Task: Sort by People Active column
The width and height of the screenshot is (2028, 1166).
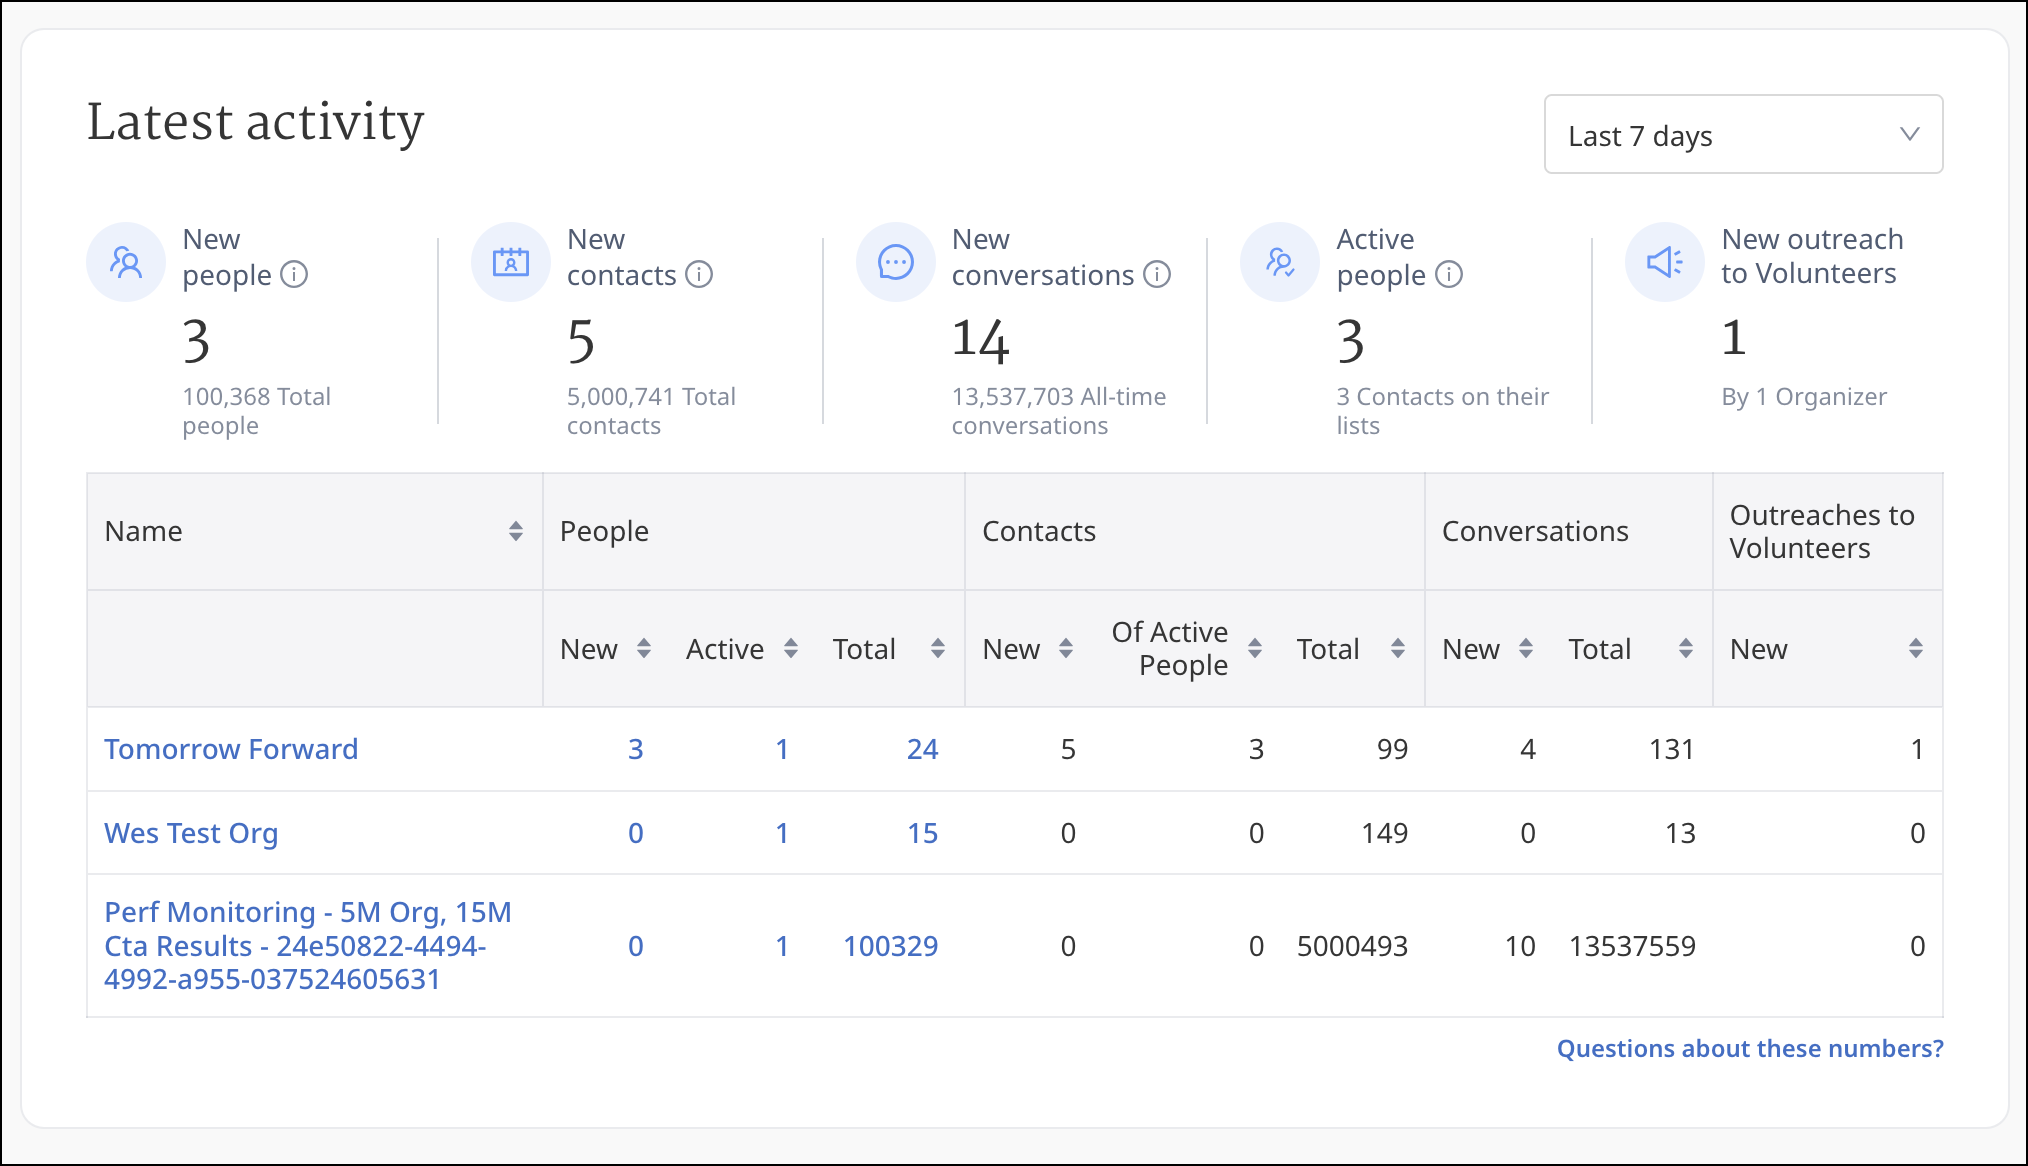Action: coord(791,649)
